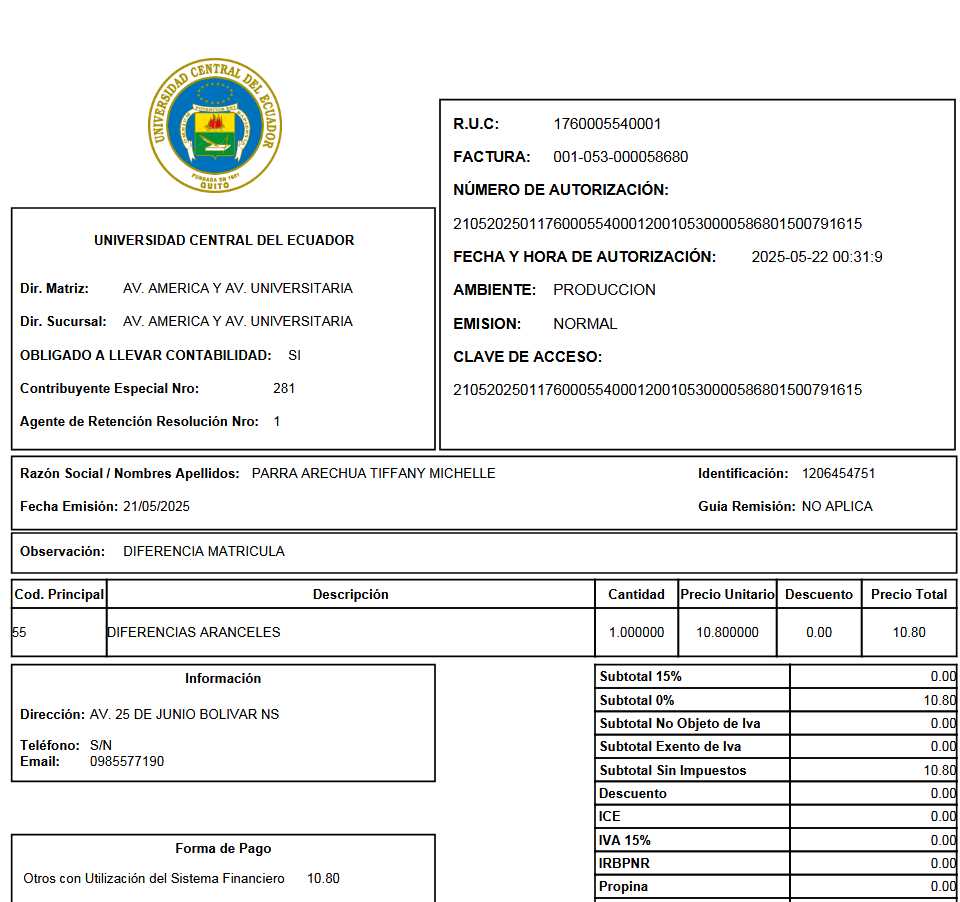The width and height of the screenshot is (960, 902).
Task: Click the "Descripción" column header
Action: tap(351, 594)
